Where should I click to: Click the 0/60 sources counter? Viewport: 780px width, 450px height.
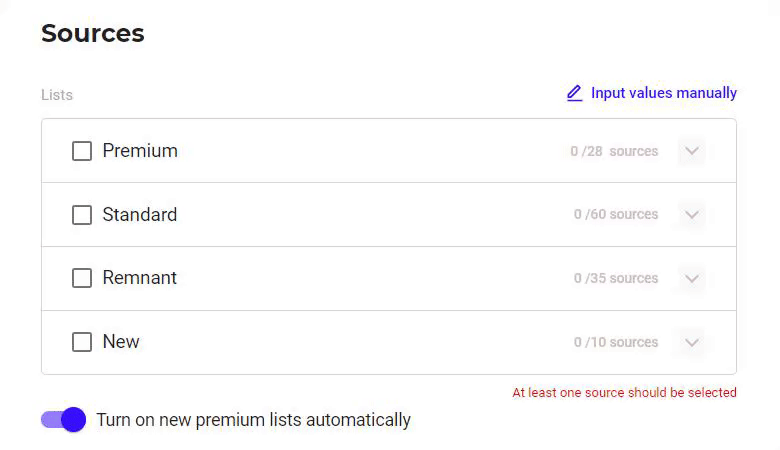(616, 214)
